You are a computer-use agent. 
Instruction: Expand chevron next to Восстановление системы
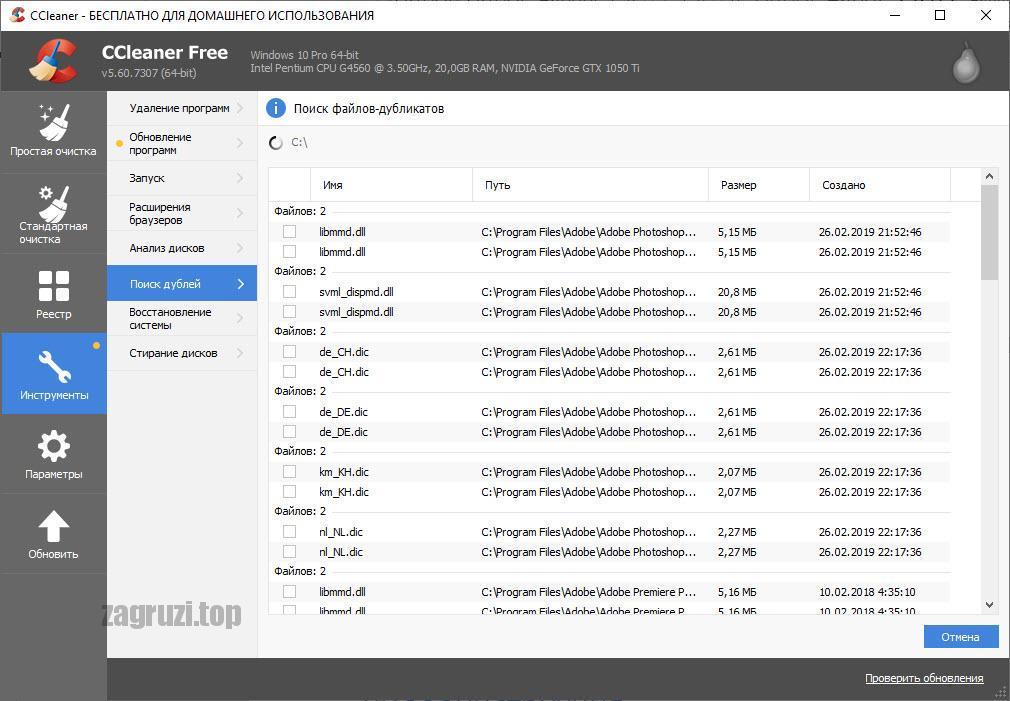click(x=240, y=318)
